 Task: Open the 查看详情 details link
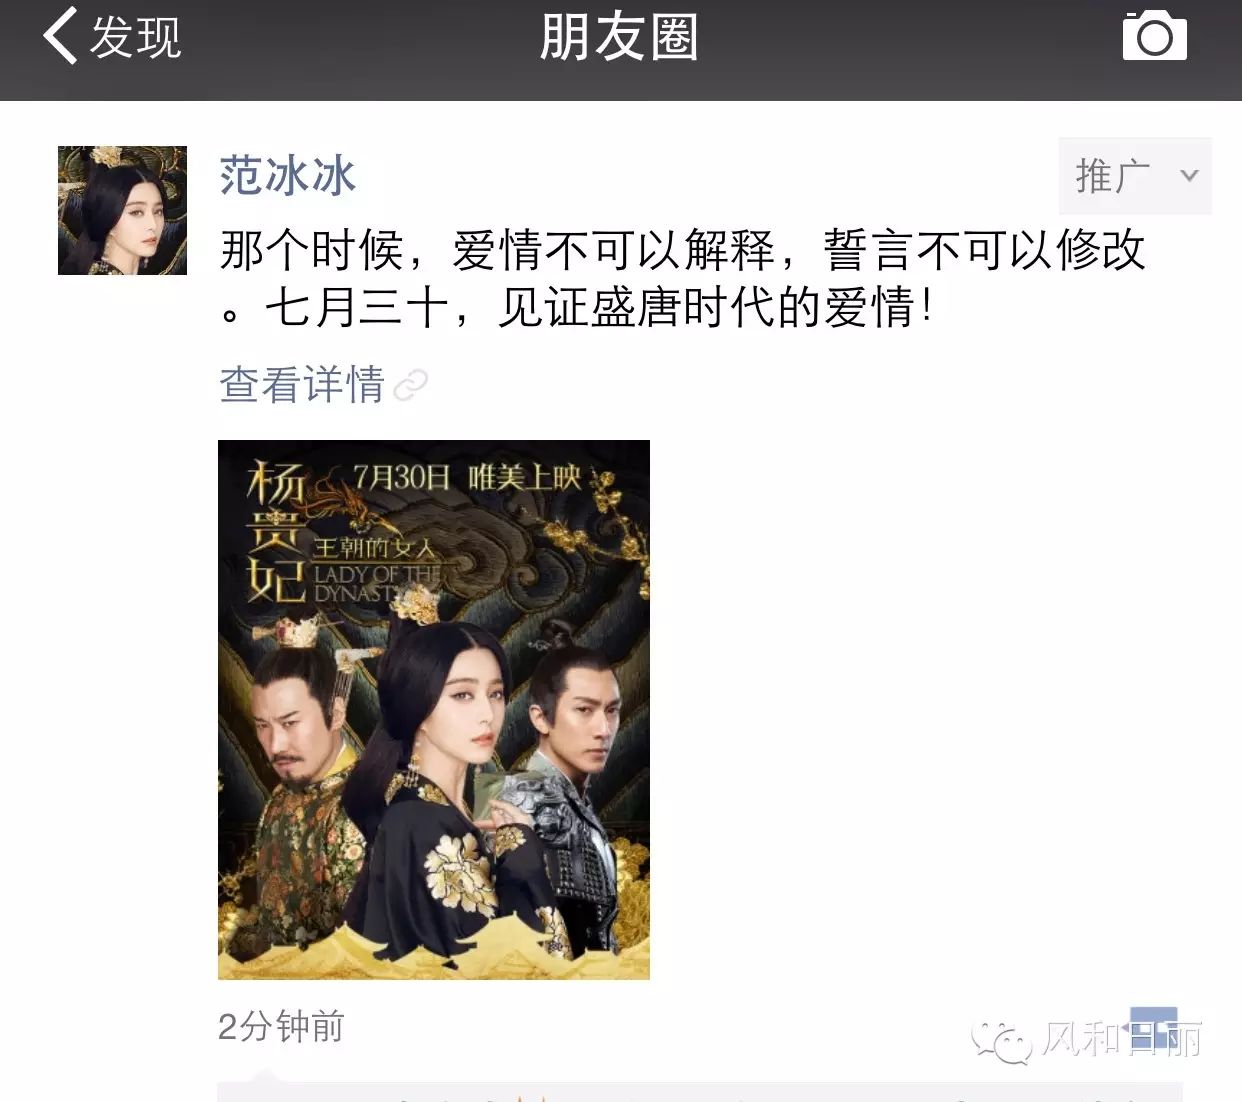tap(302, 384)
